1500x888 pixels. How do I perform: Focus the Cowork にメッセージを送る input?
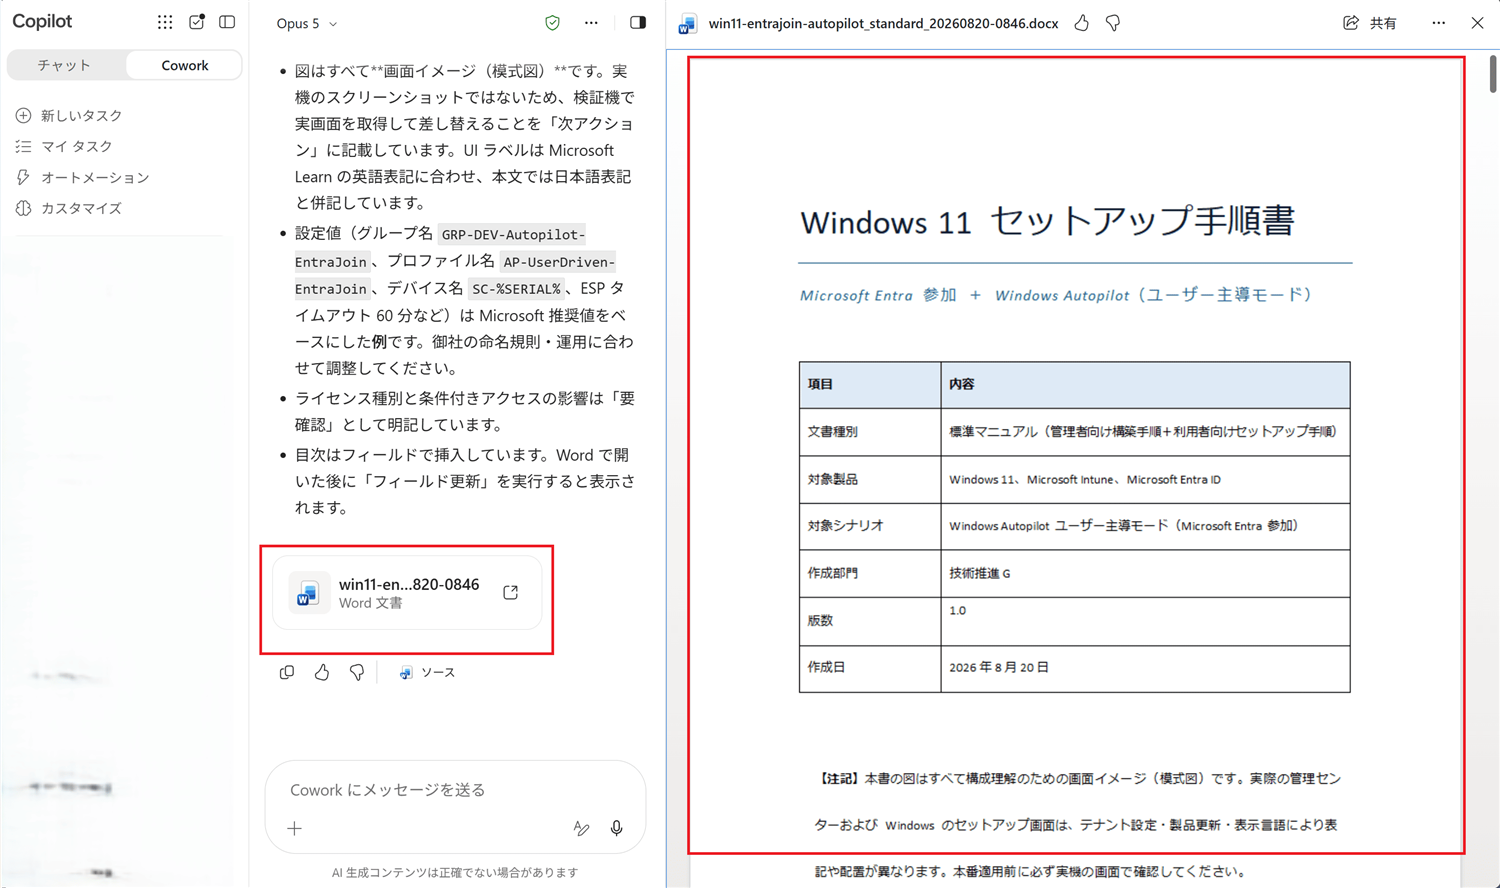(x=455, y=790)
